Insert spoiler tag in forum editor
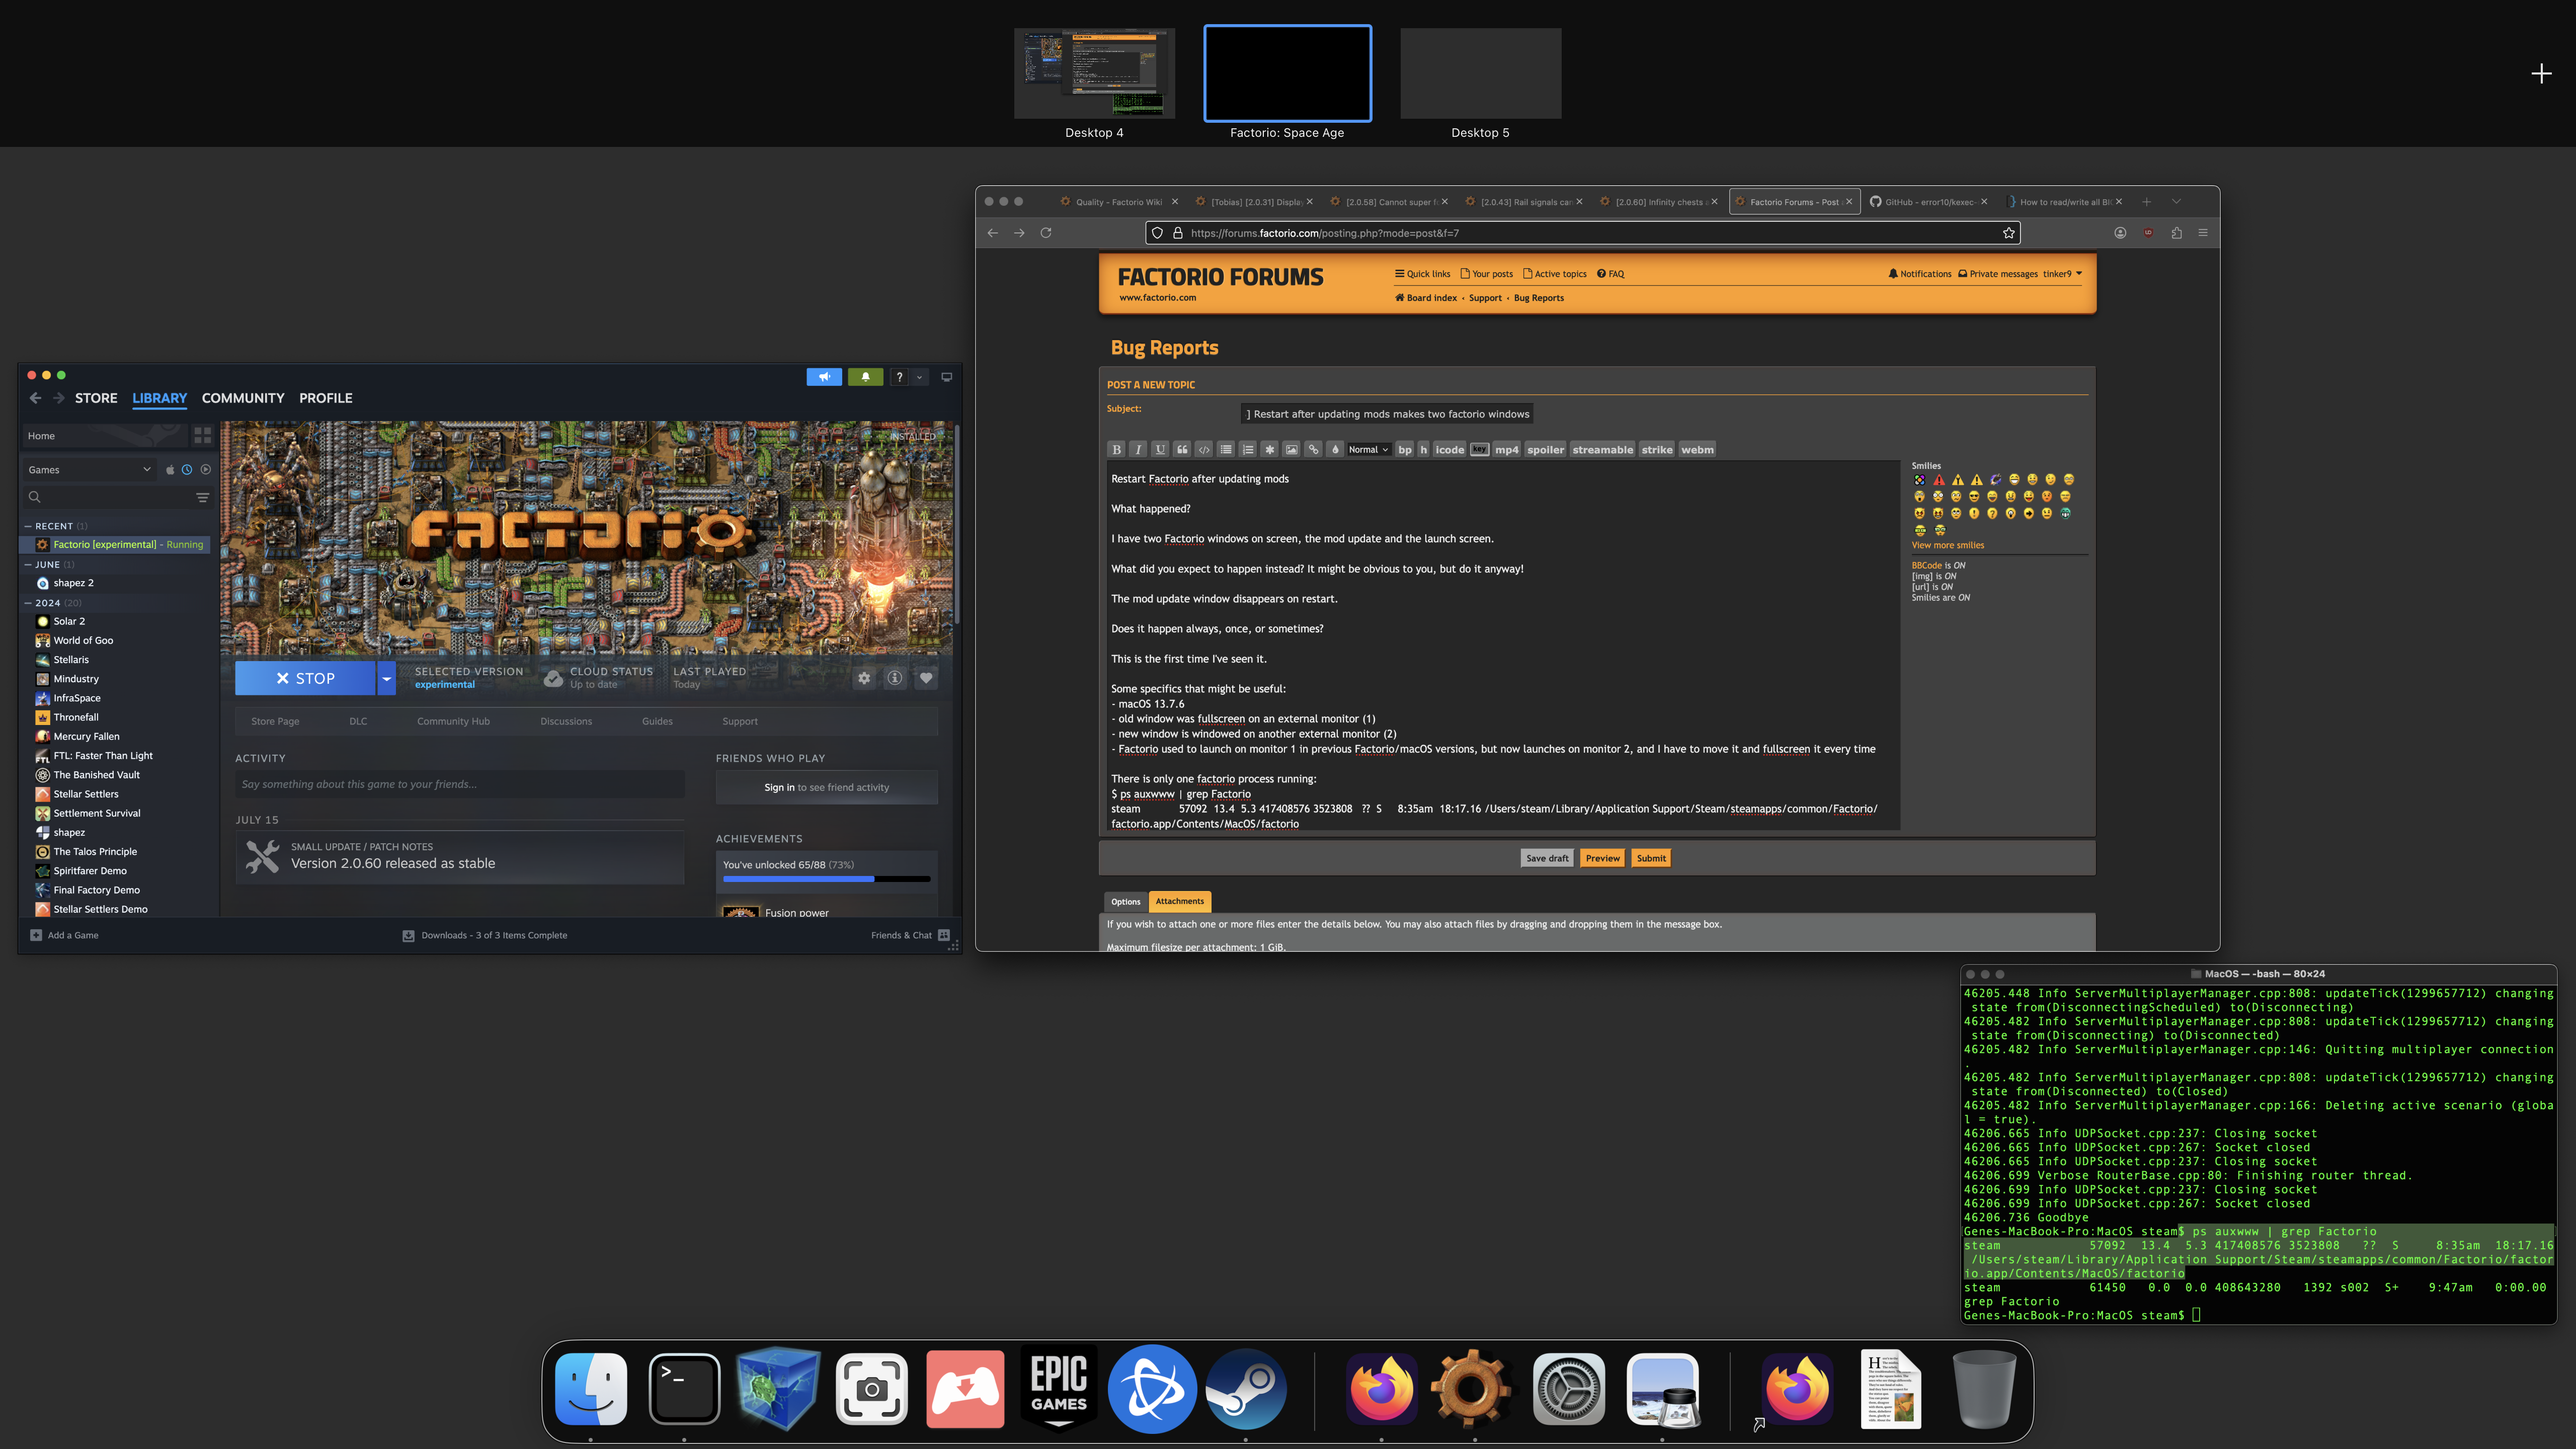The width and height of the screenshot is (2576, 1449). coord(1545,450)
